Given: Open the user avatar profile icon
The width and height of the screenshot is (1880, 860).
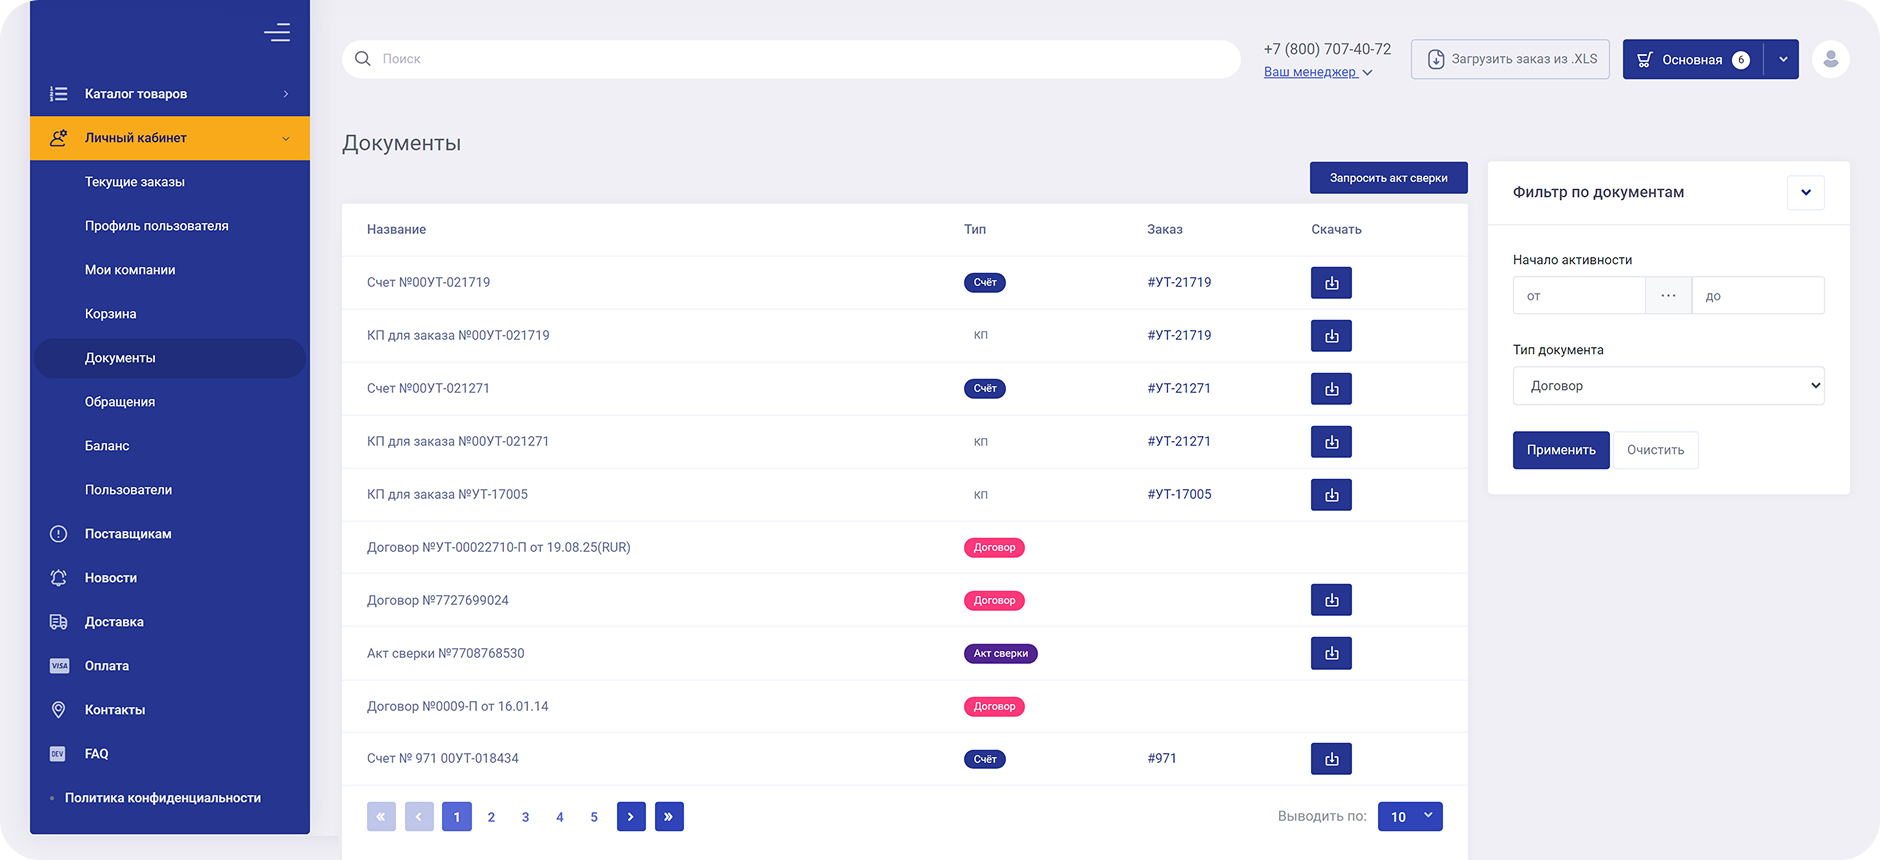Looking at the screenshot, I should tap(1830, 59).
